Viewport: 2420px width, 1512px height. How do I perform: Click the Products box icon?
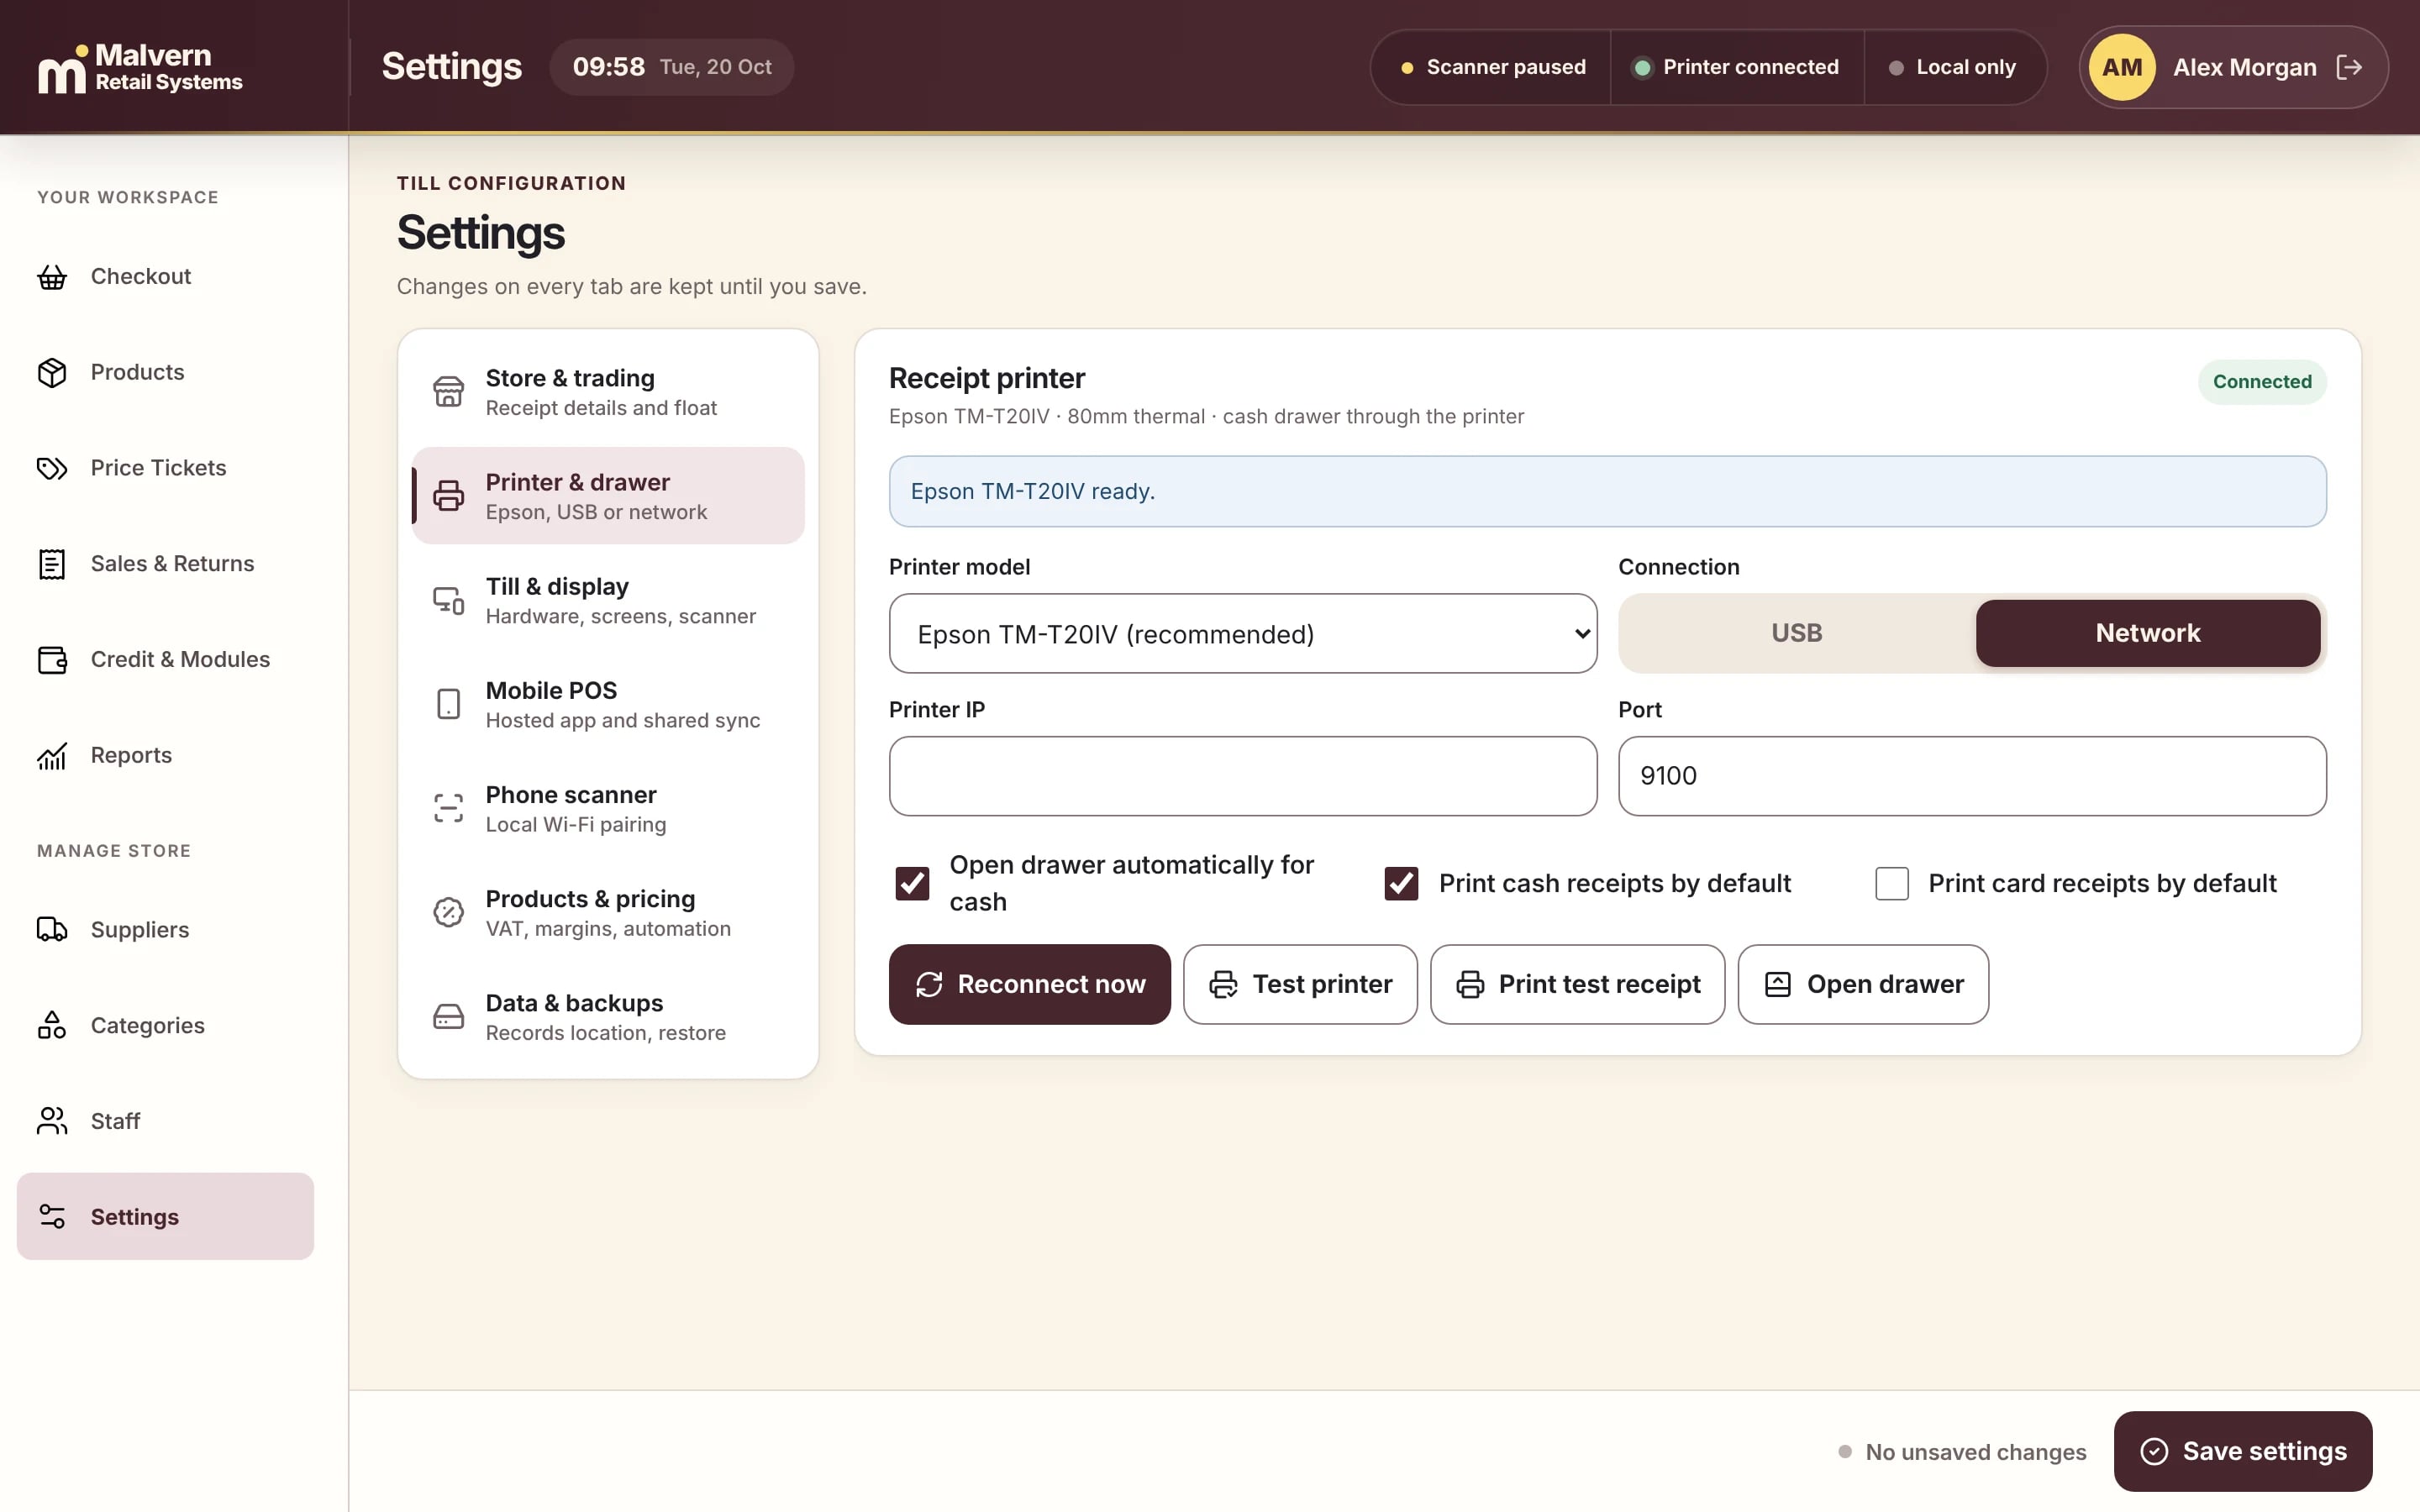(52, 372)
